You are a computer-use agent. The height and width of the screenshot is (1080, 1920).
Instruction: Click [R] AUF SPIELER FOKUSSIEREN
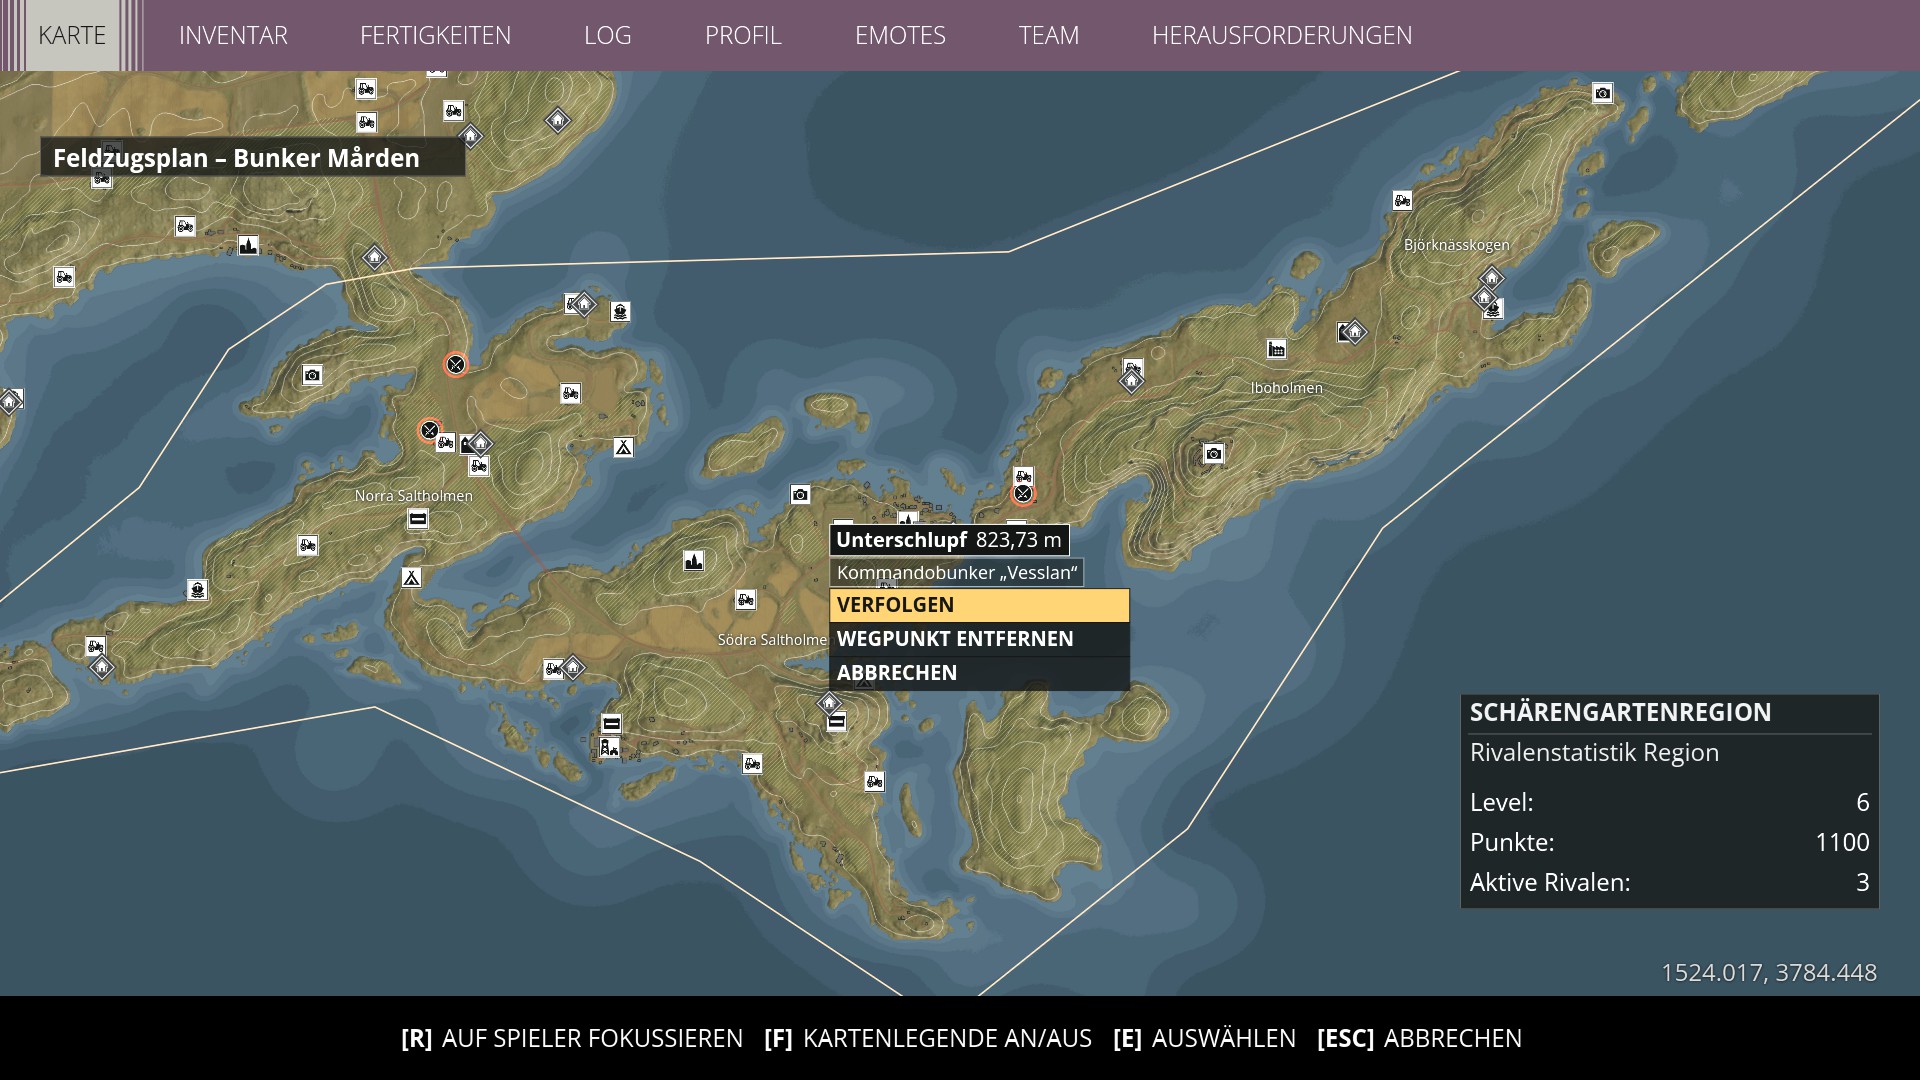click(572, 1038)
